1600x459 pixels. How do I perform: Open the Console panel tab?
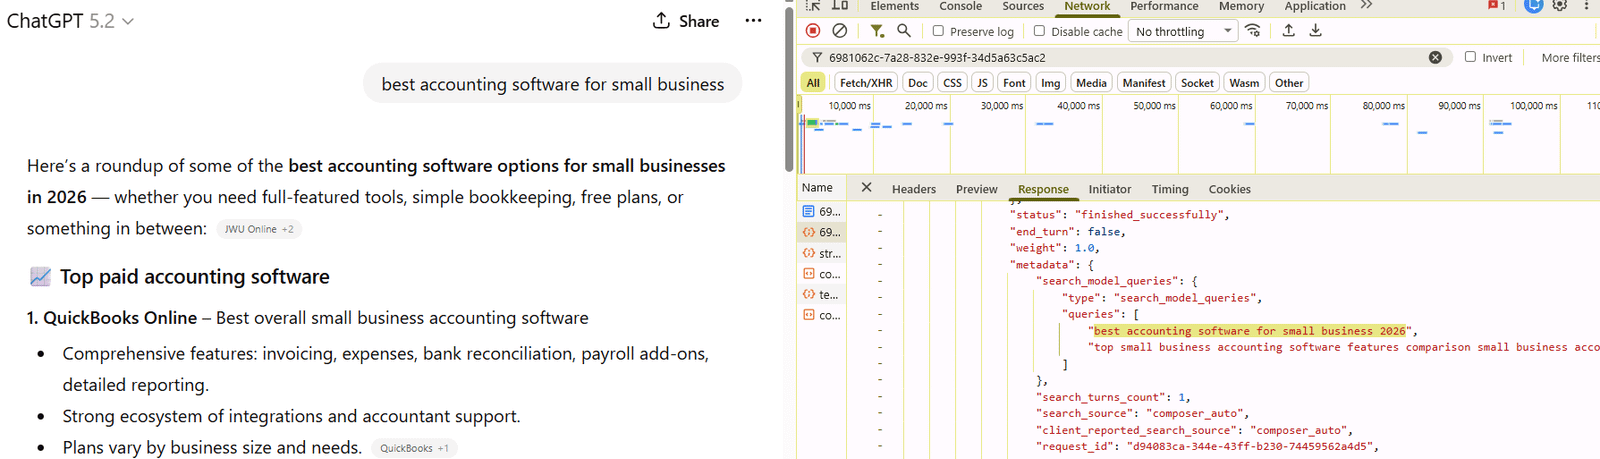[x=960, y=6]
